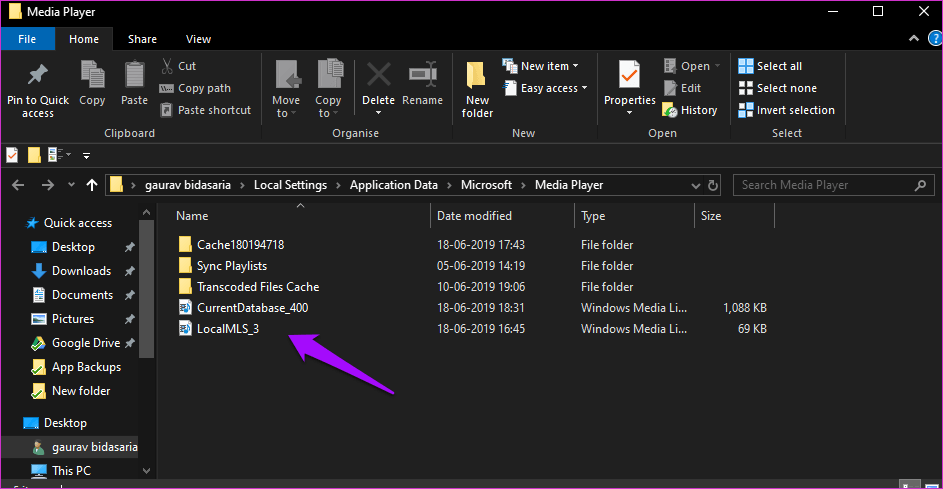
Task: Open Customize Quick Access Toolbar dropdown
Action: pos(87,156)
